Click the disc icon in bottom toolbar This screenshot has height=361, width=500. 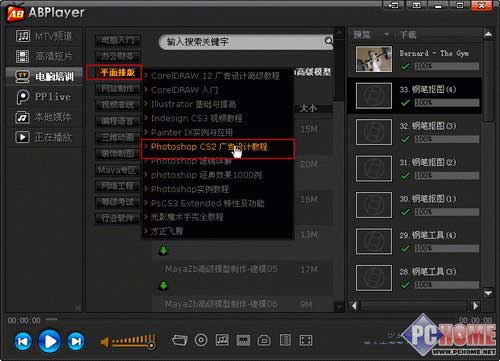pyautogui.click(x=201, y=340)
